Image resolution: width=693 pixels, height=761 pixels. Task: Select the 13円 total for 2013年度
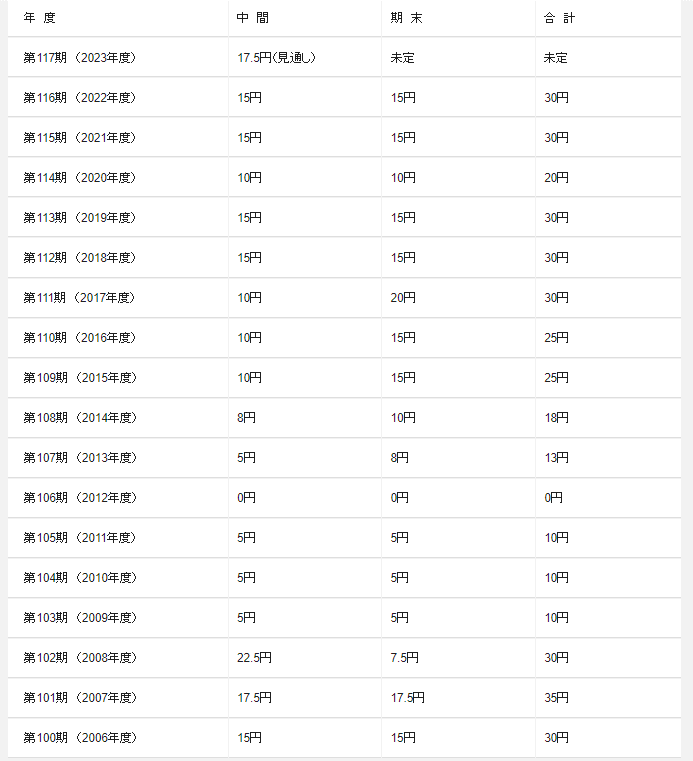coord(556,458)
